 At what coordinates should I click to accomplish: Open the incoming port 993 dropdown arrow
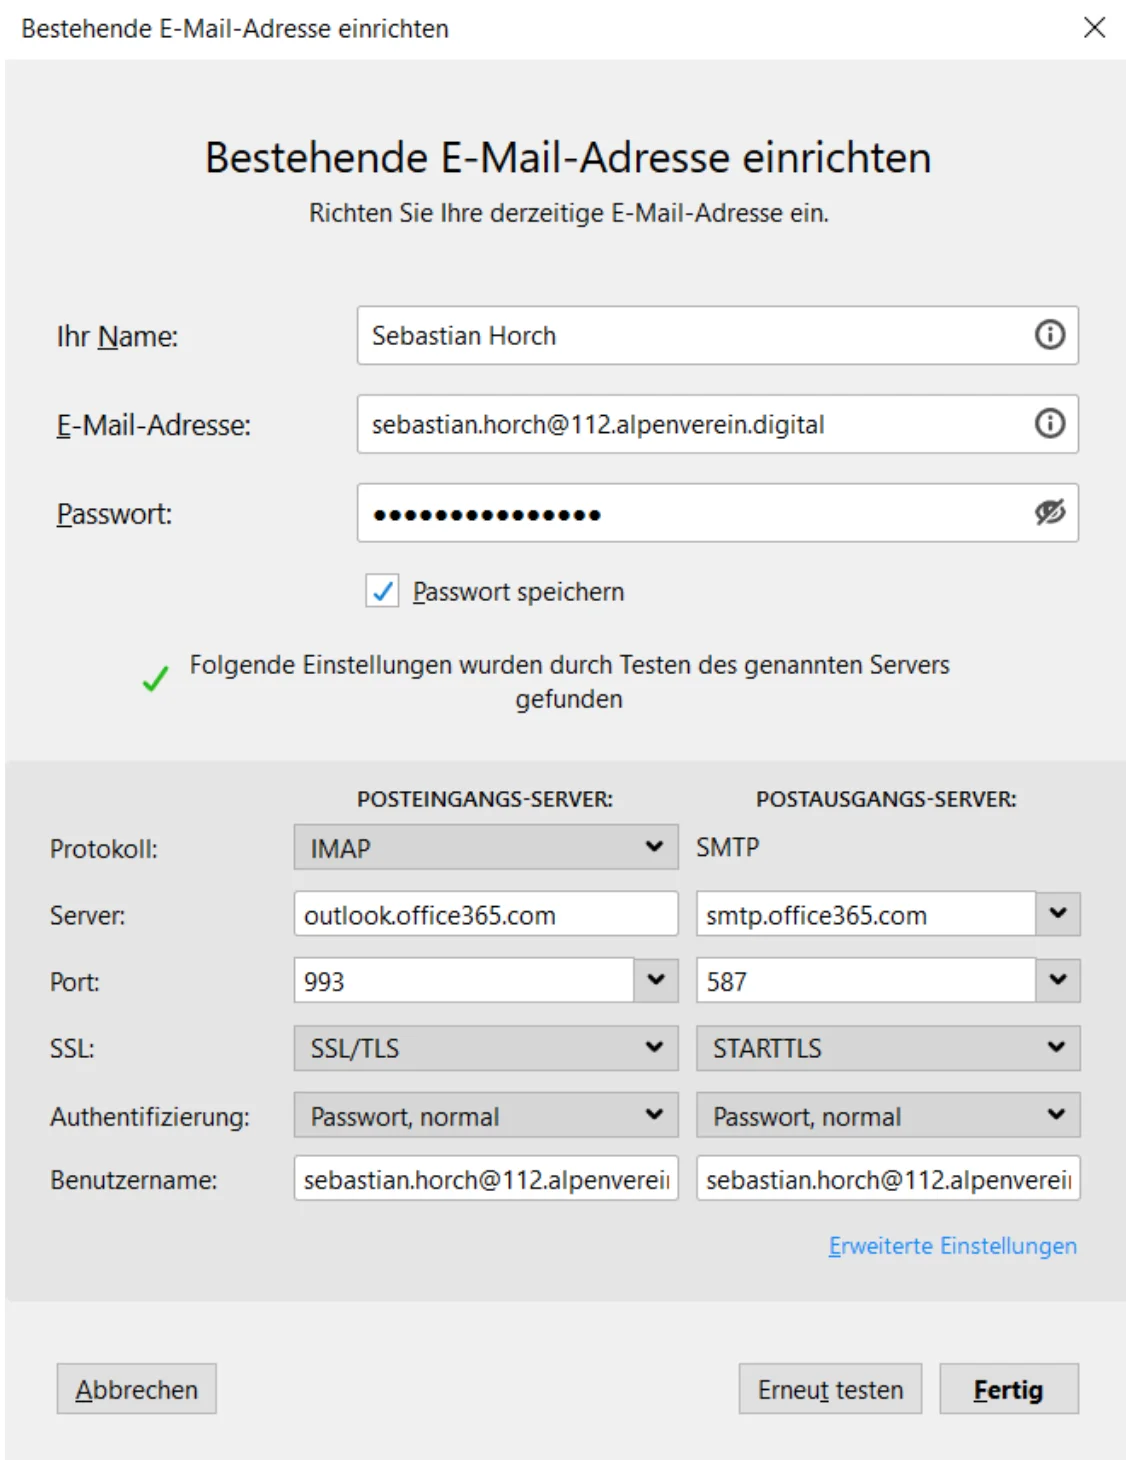pos(656,980)
